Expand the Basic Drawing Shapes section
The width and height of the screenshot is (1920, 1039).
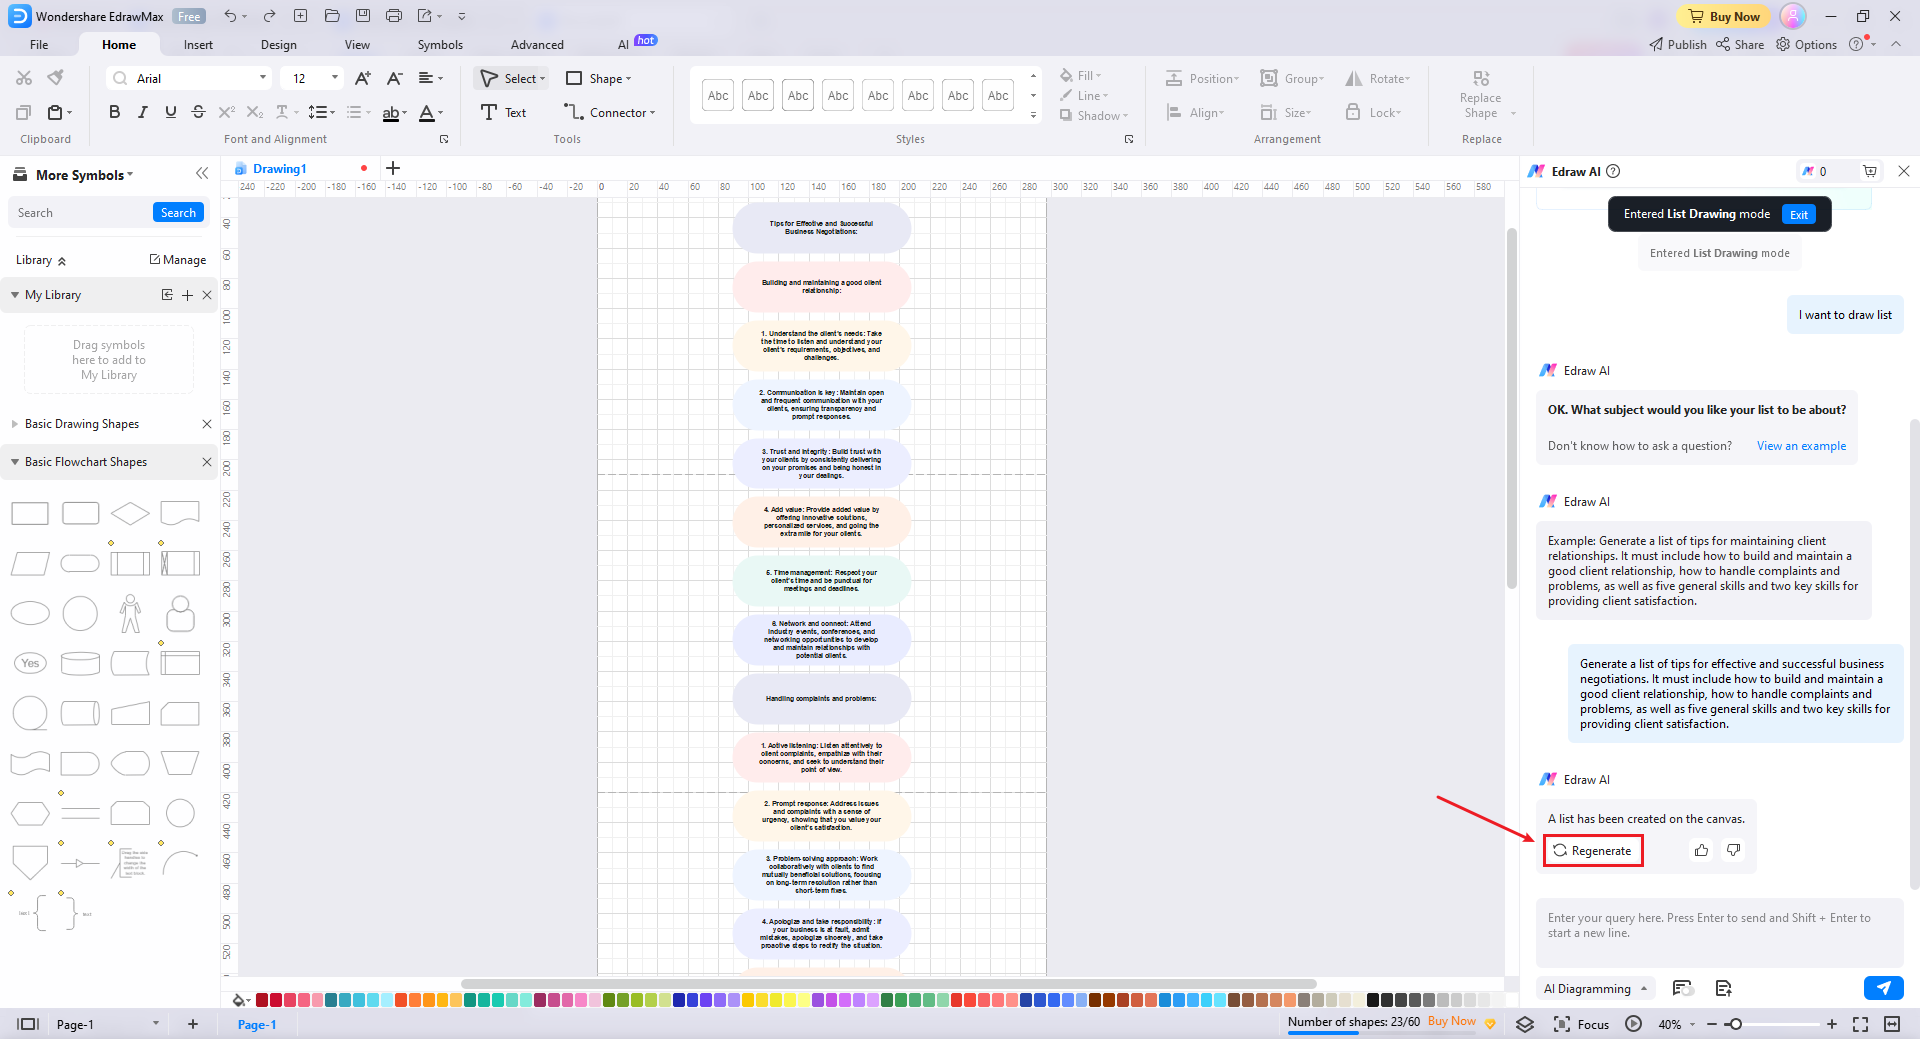[x=15, y=424]
